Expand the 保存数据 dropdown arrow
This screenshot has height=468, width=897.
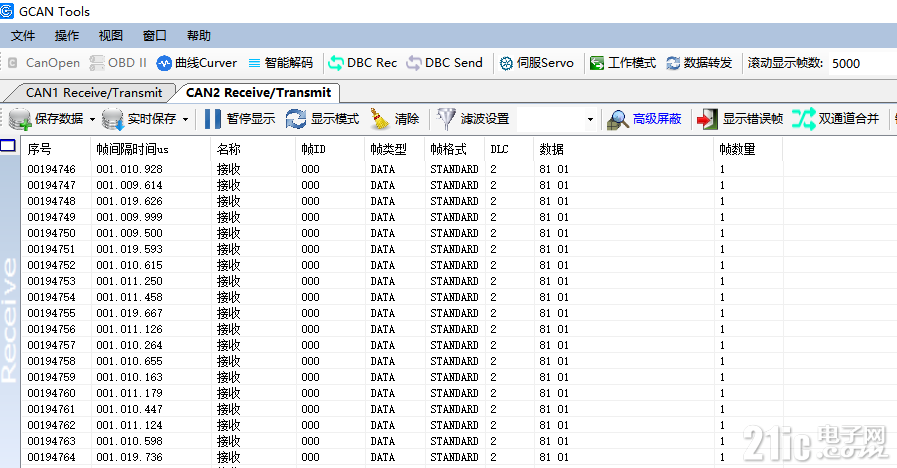92,120
